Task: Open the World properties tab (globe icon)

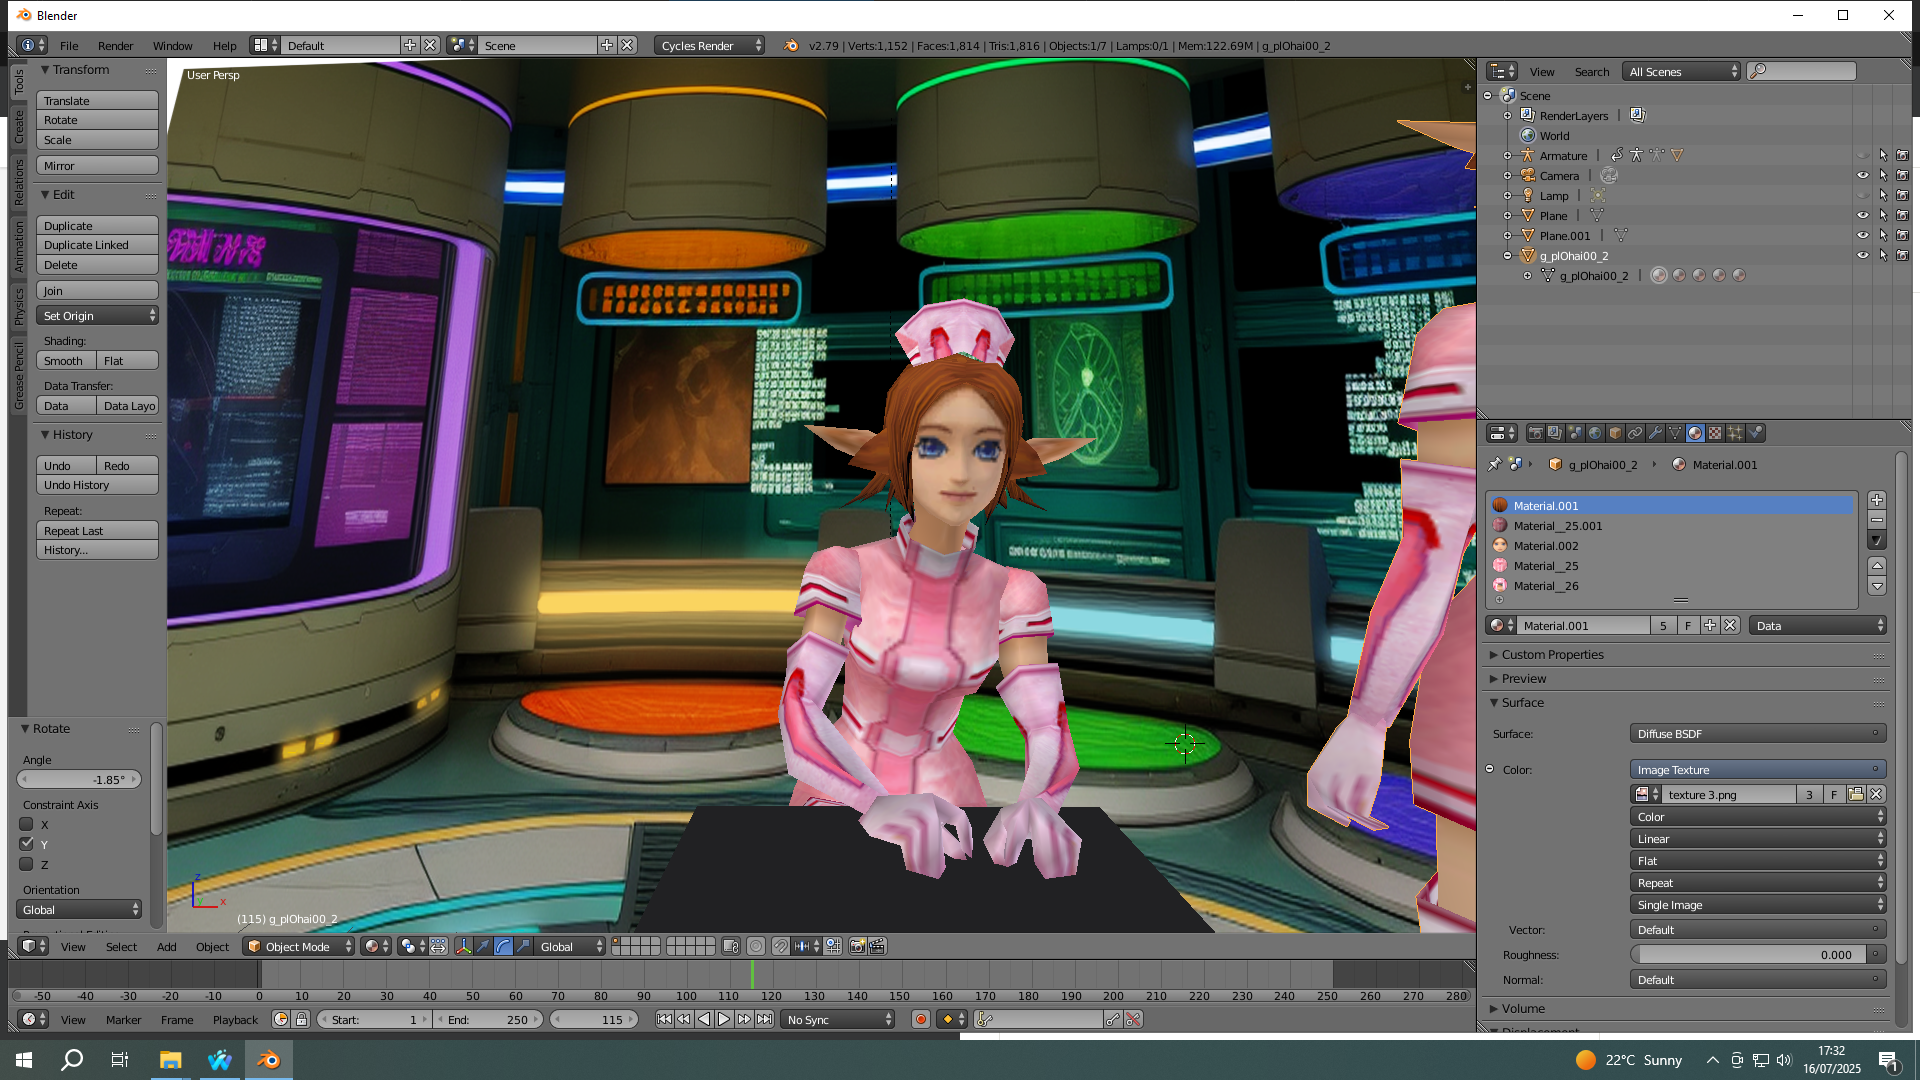Action: 1595,433
